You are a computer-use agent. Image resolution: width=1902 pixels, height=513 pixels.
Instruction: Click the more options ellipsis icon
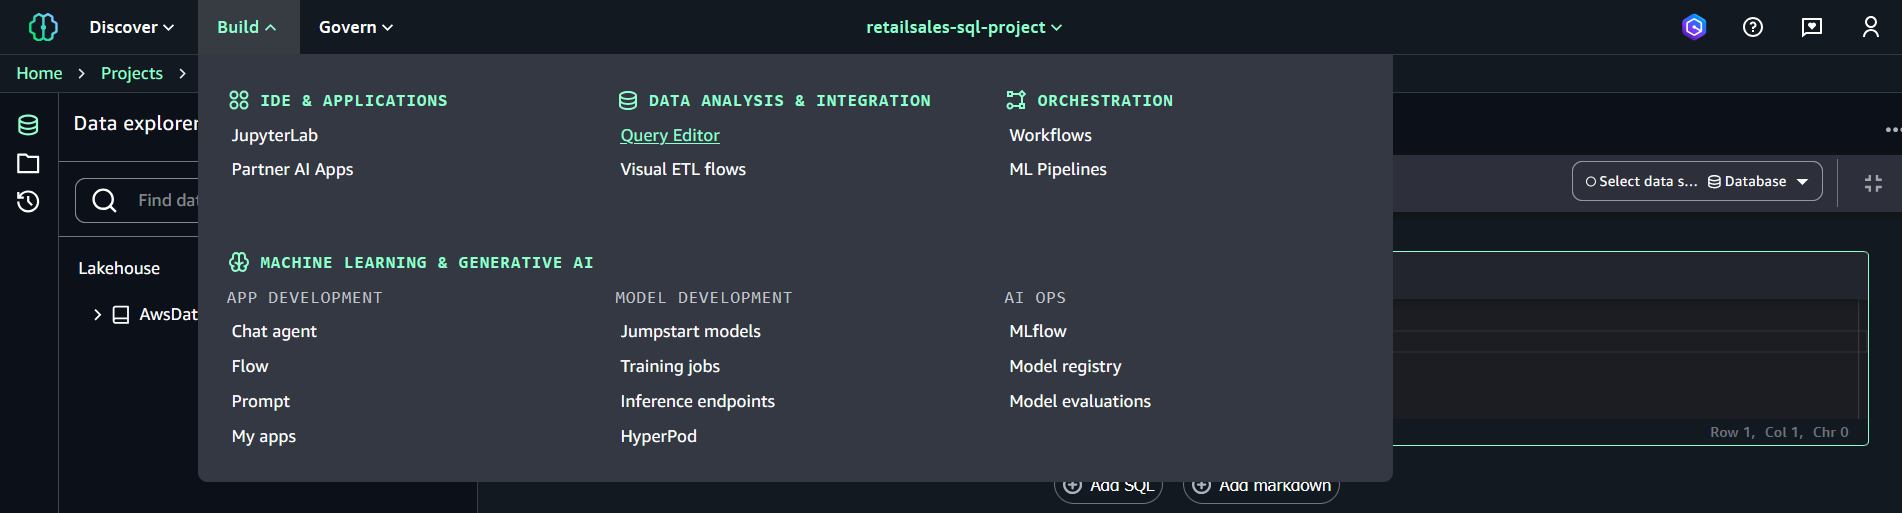click(x=1892, y=130)
